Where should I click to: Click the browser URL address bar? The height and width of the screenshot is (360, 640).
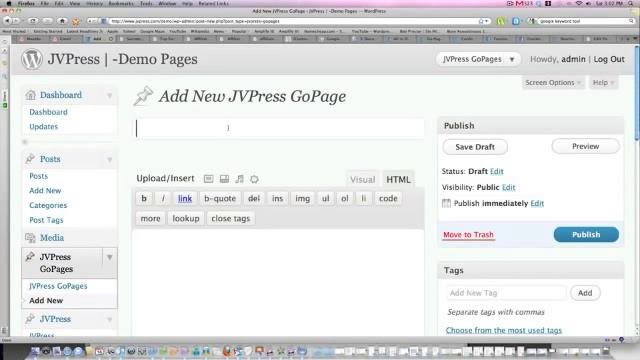click(294, 21)
